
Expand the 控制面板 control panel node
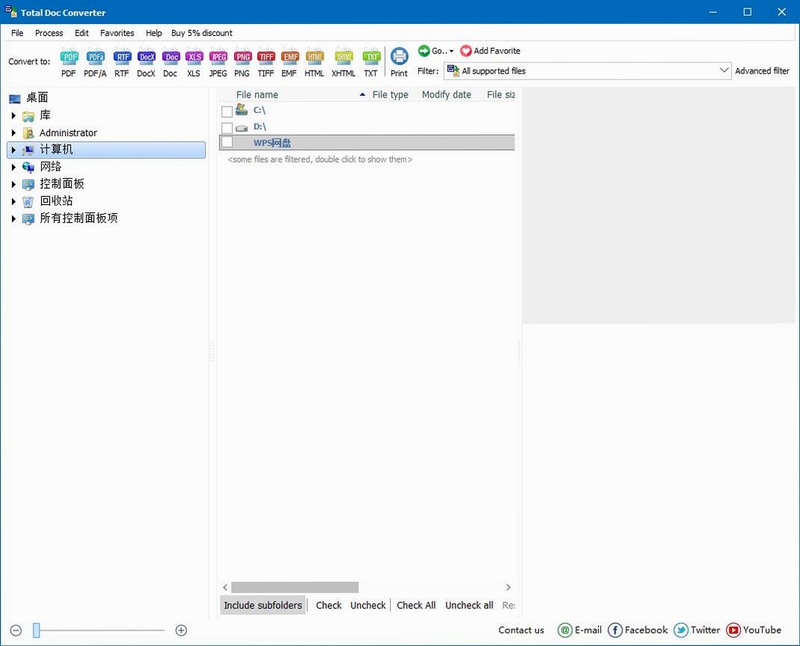click(x=14, y=184)
